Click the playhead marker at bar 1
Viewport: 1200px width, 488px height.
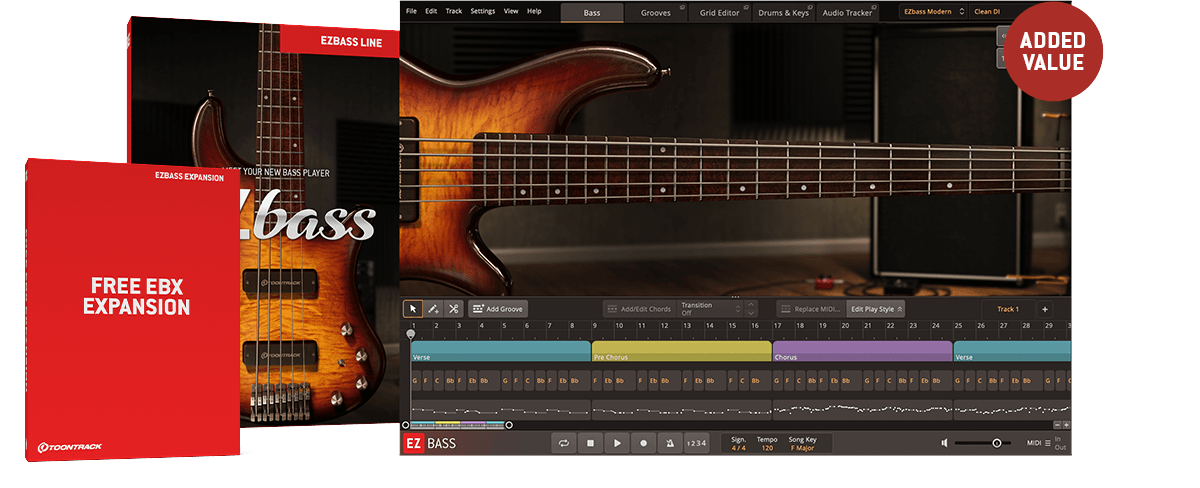pos(411,334)
